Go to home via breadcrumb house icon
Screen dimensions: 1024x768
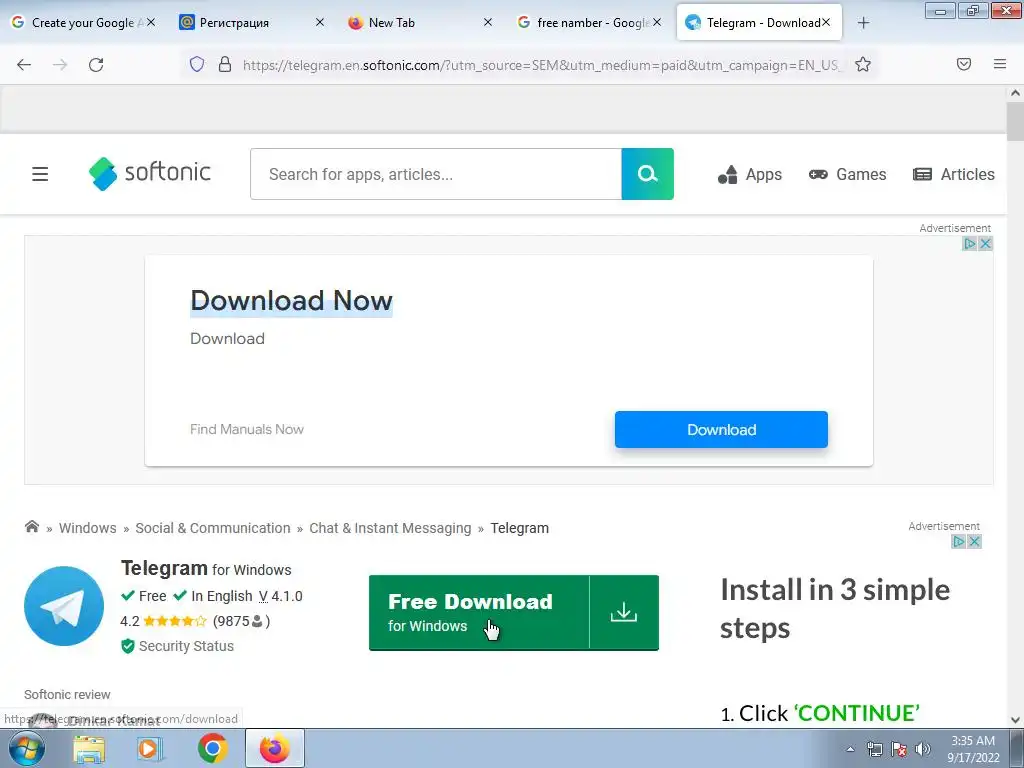[31, 526]
